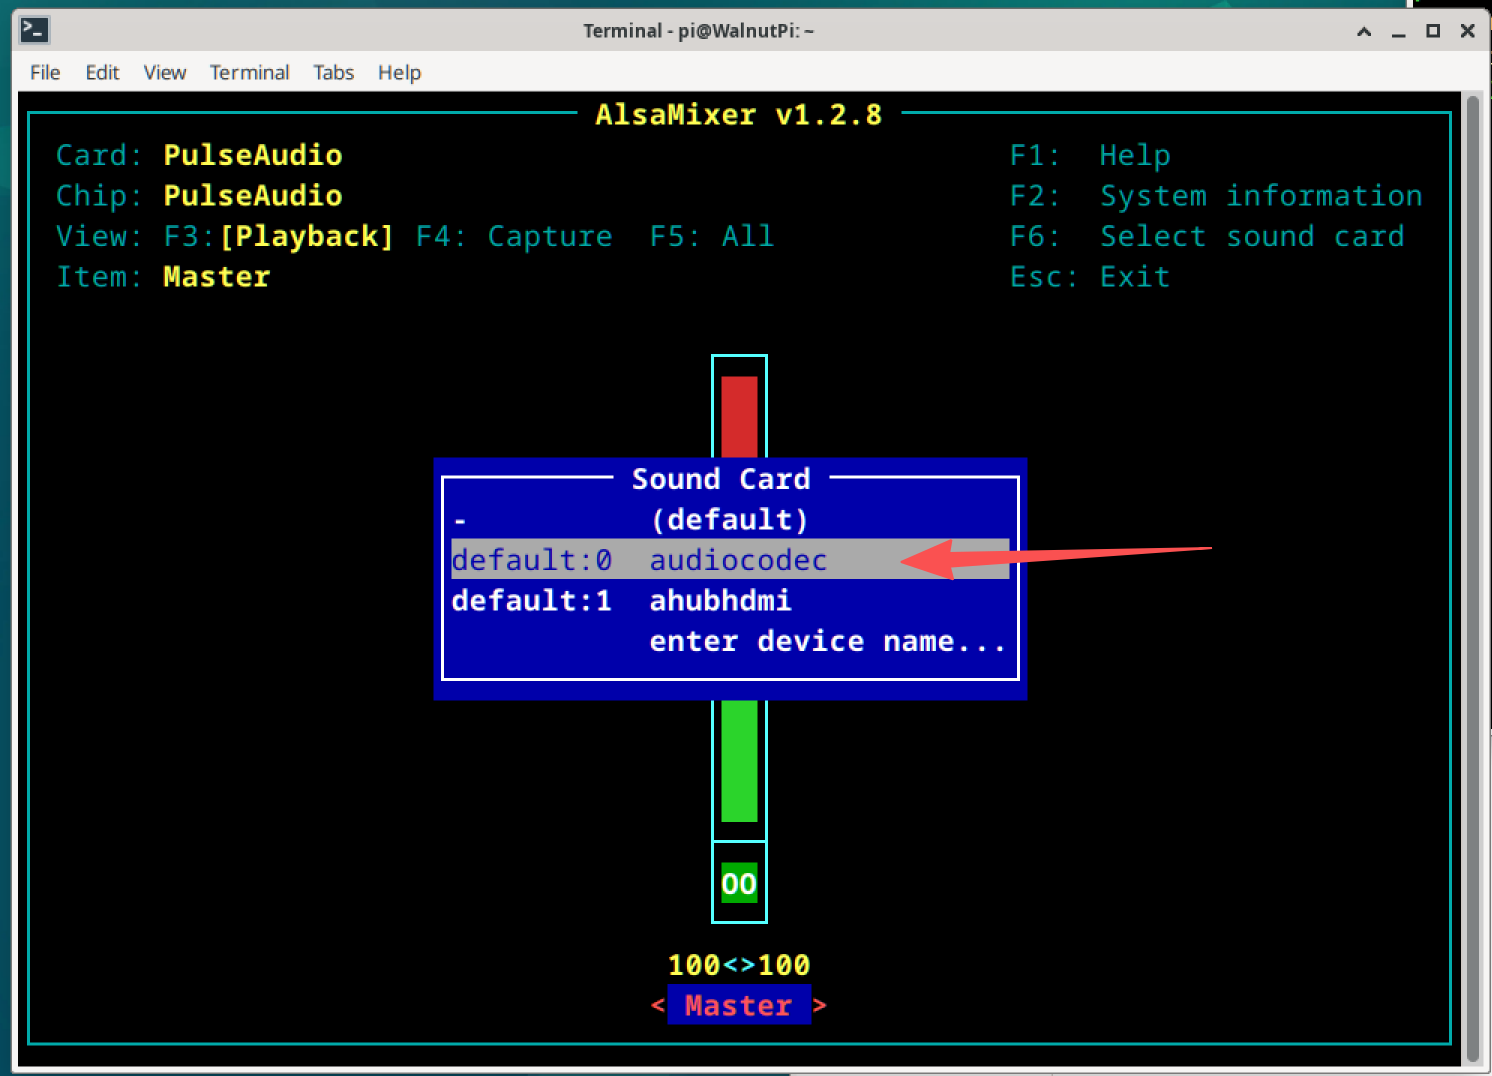Image resolution: width=1492 pixels, height=1076 pixels.
Task: Click the F3 [Playback] view label
Action: point(278,236)
